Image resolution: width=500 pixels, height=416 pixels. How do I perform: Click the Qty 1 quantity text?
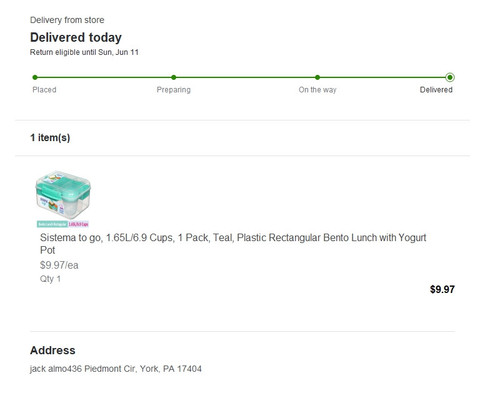[50, 279]
